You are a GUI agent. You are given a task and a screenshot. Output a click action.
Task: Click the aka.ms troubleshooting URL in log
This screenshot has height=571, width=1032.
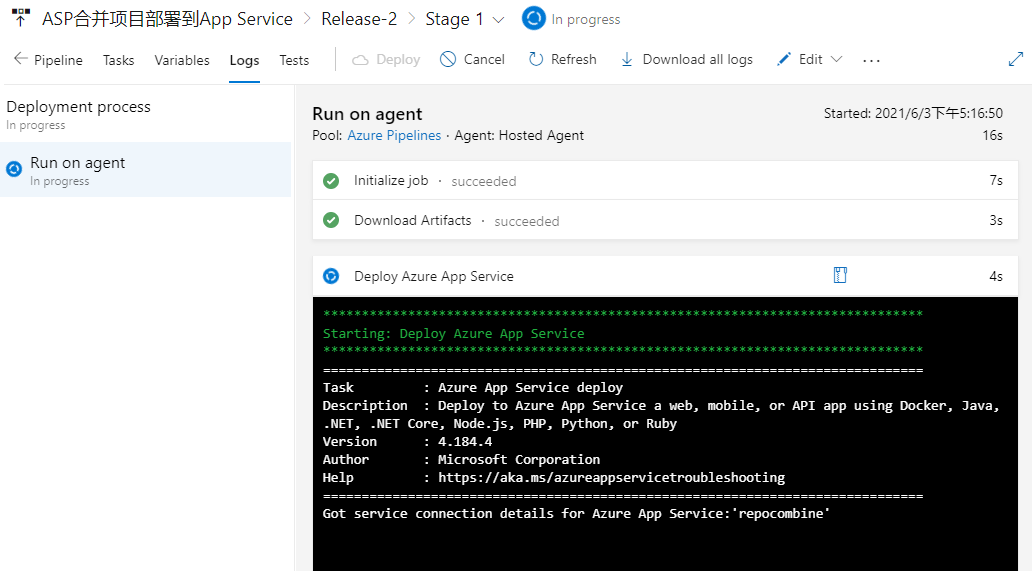pyautogui.click(x=611, y=478)
